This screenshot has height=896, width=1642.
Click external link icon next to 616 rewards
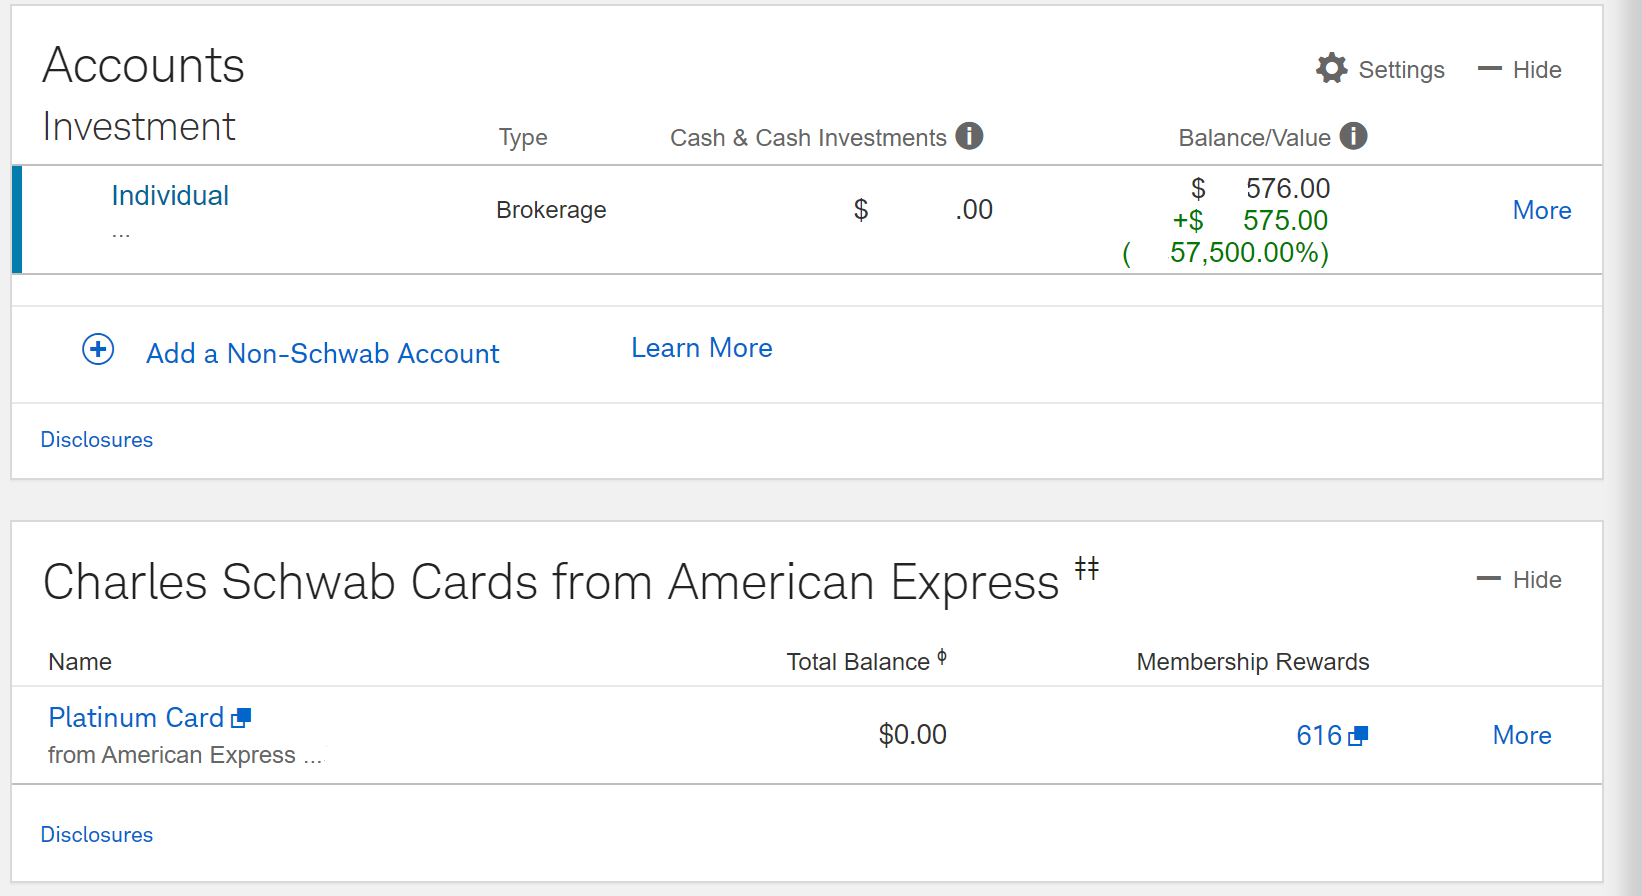pyautogui.click(x=1358, y=736)
